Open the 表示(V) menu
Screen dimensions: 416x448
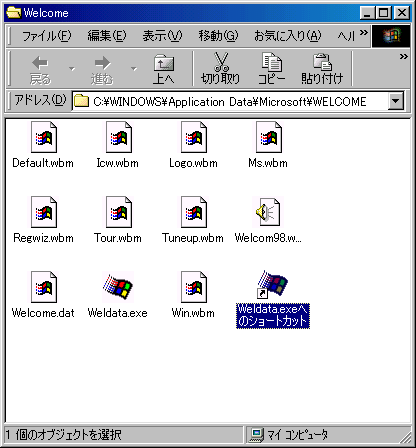[x=162, y=35]
